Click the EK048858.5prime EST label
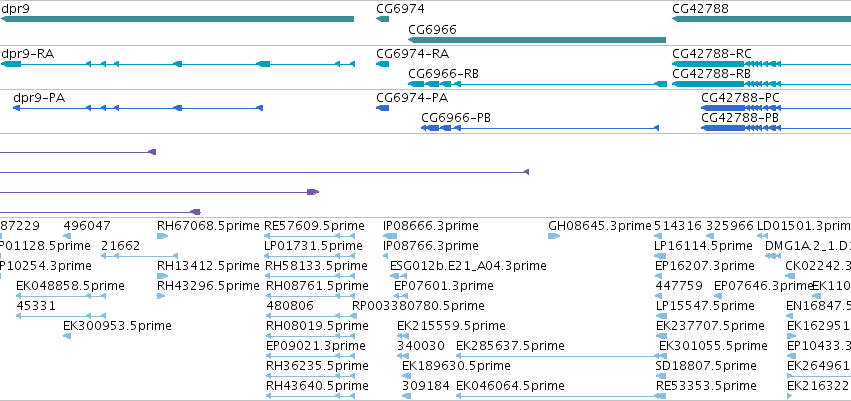Viewport: 851px width, 401px height. point(70,286)
